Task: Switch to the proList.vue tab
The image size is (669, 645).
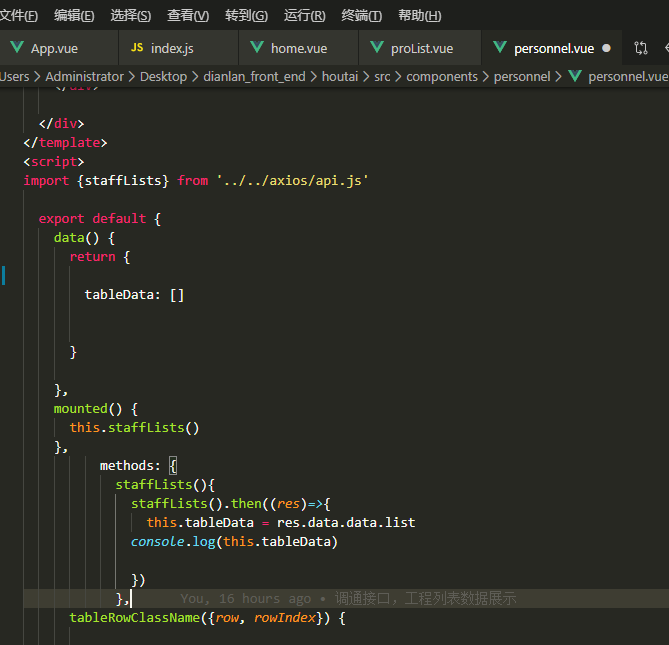Action: point(420,48)
